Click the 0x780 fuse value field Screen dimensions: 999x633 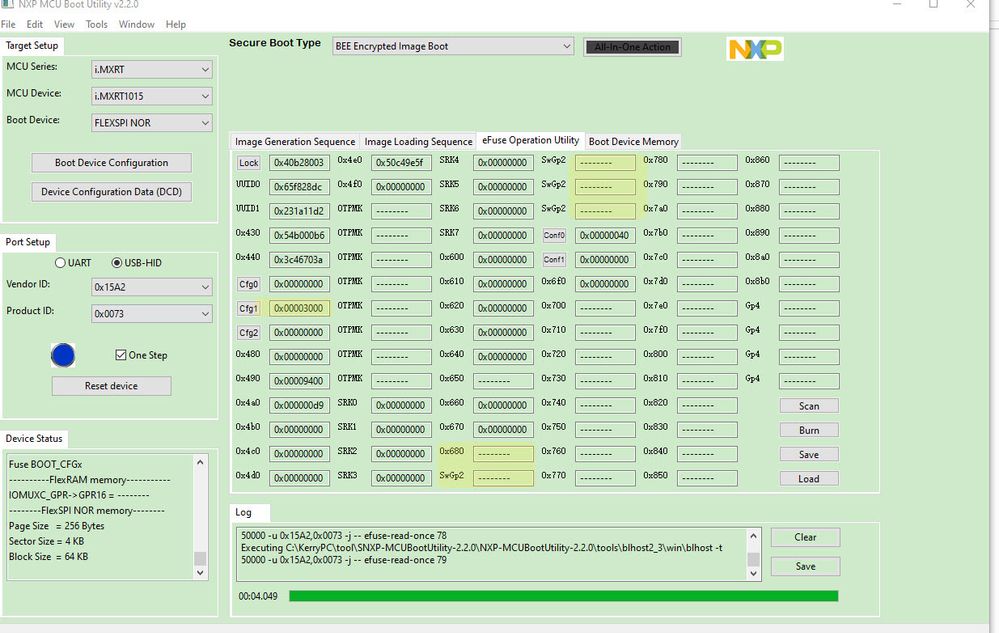click(707, 162)
